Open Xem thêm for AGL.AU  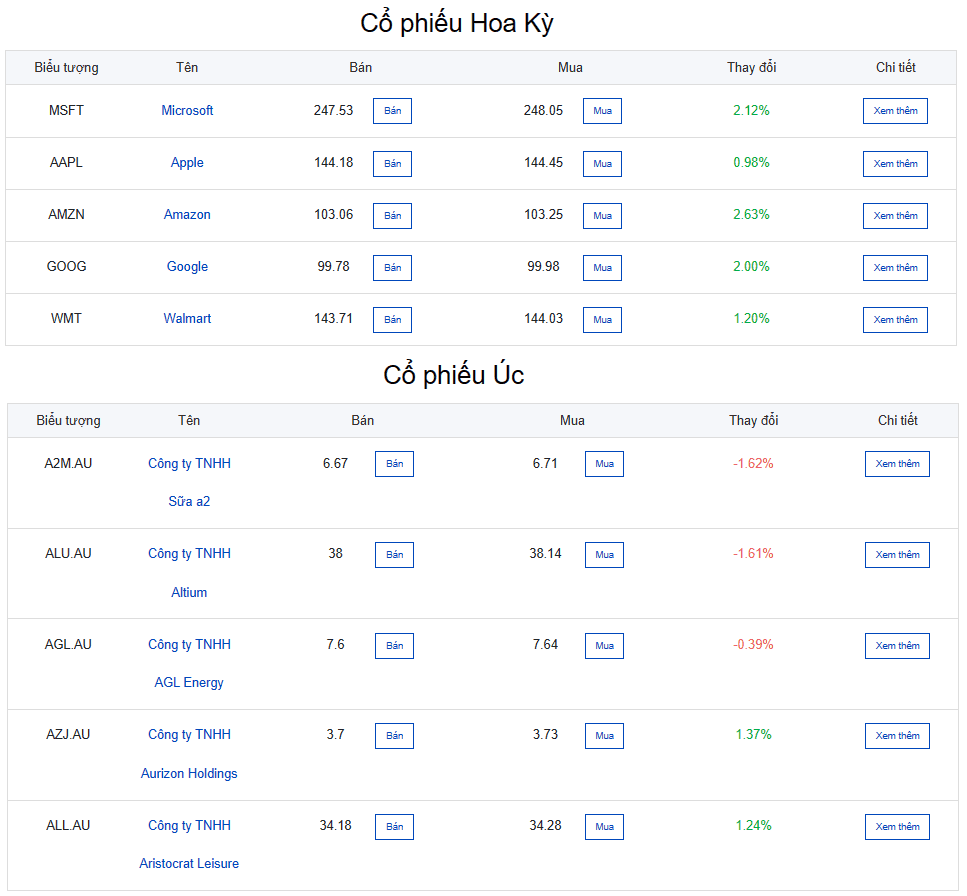coord(897,646)
